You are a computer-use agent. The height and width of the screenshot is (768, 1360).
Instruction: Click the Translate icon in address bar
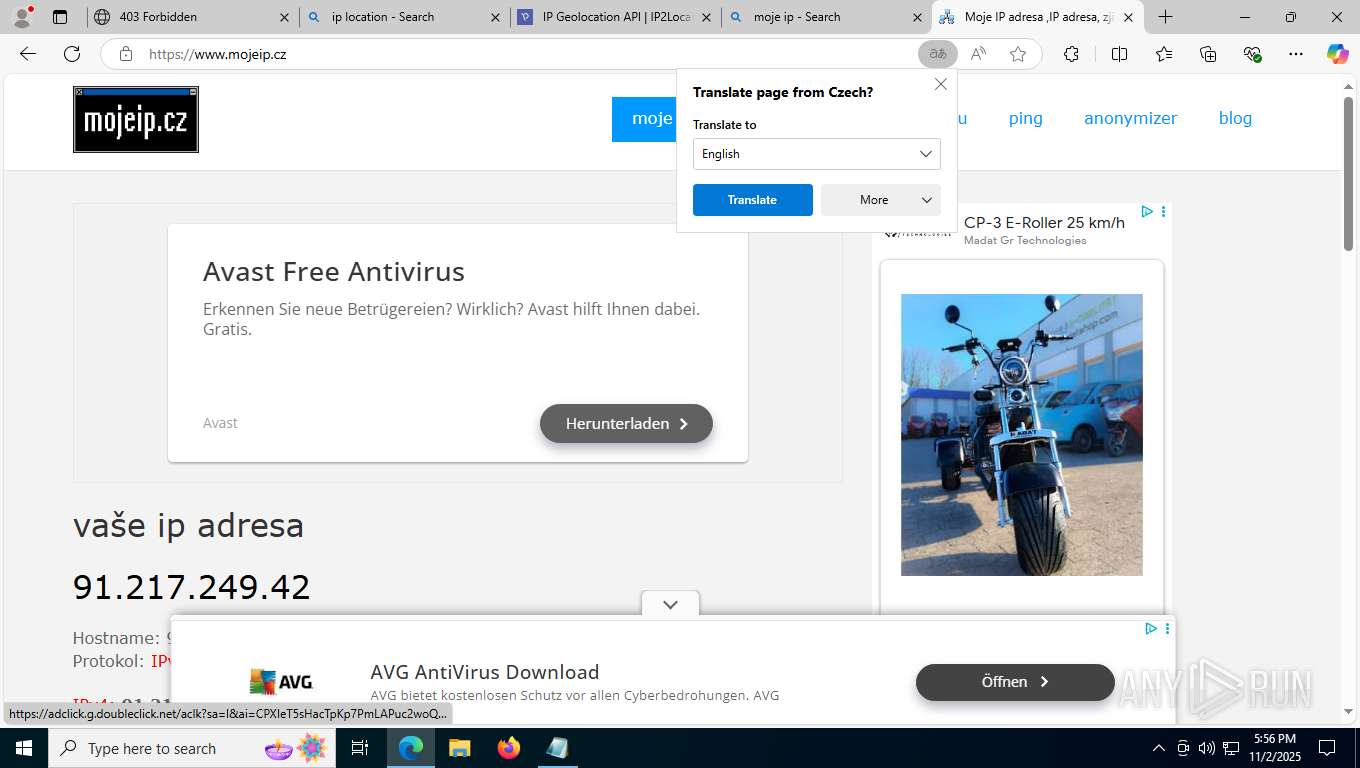[x=938, y=54]
